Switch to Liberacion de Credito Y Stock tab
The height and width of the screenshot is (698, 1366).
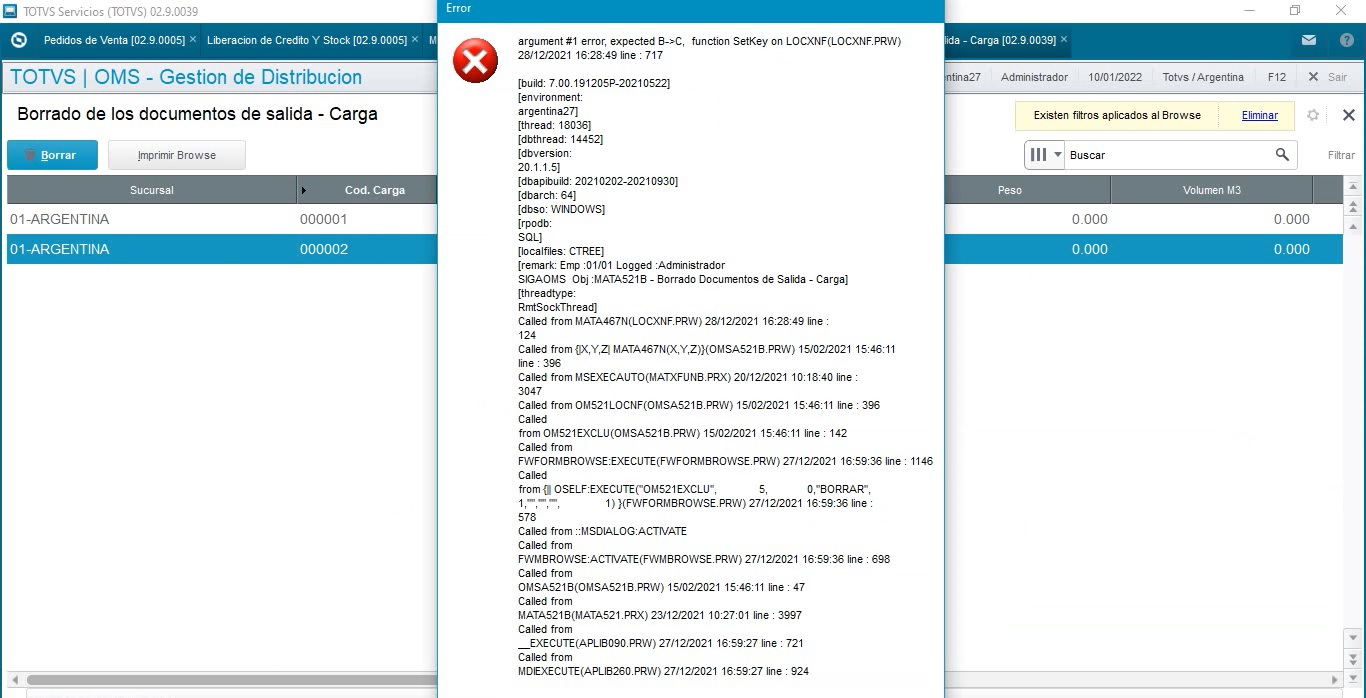pos(306,40)
